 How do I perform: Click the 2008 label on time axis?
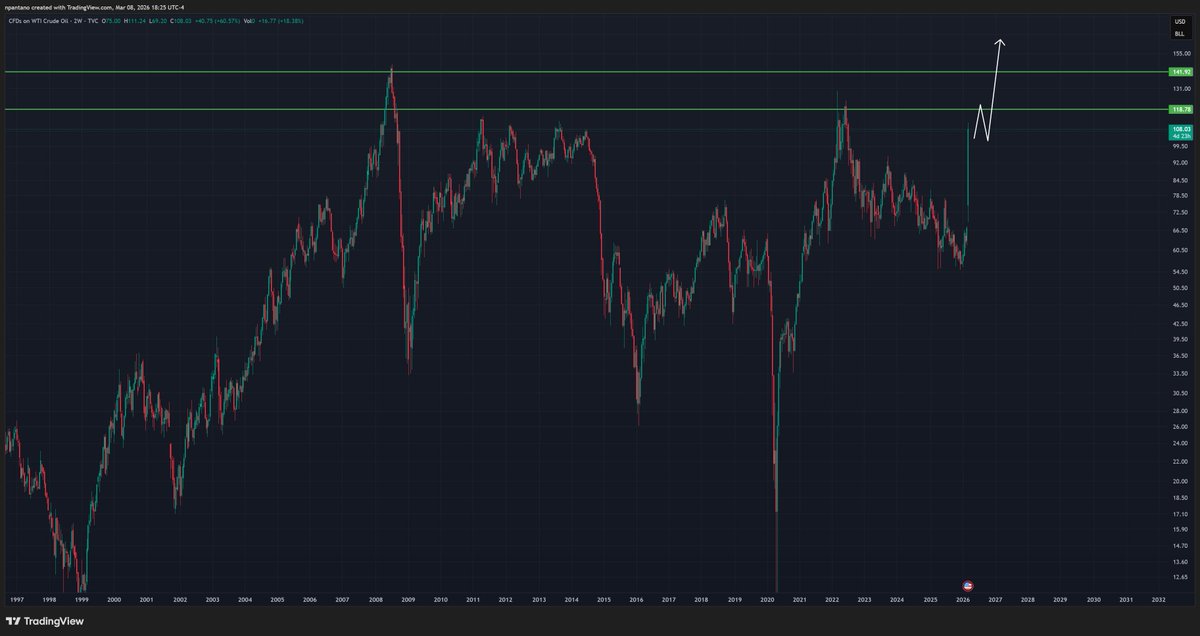point(375,600)
